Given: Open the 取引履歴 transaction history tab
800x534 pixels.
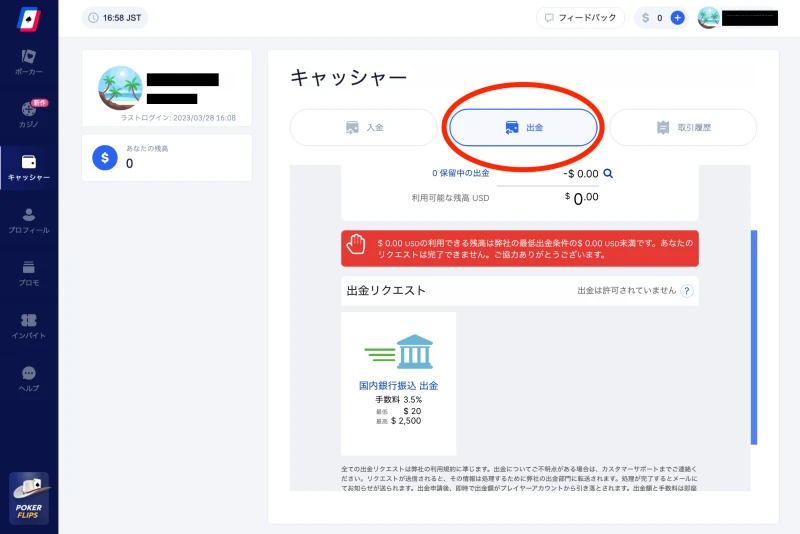Looking at the screenshot, I should 683,128.
